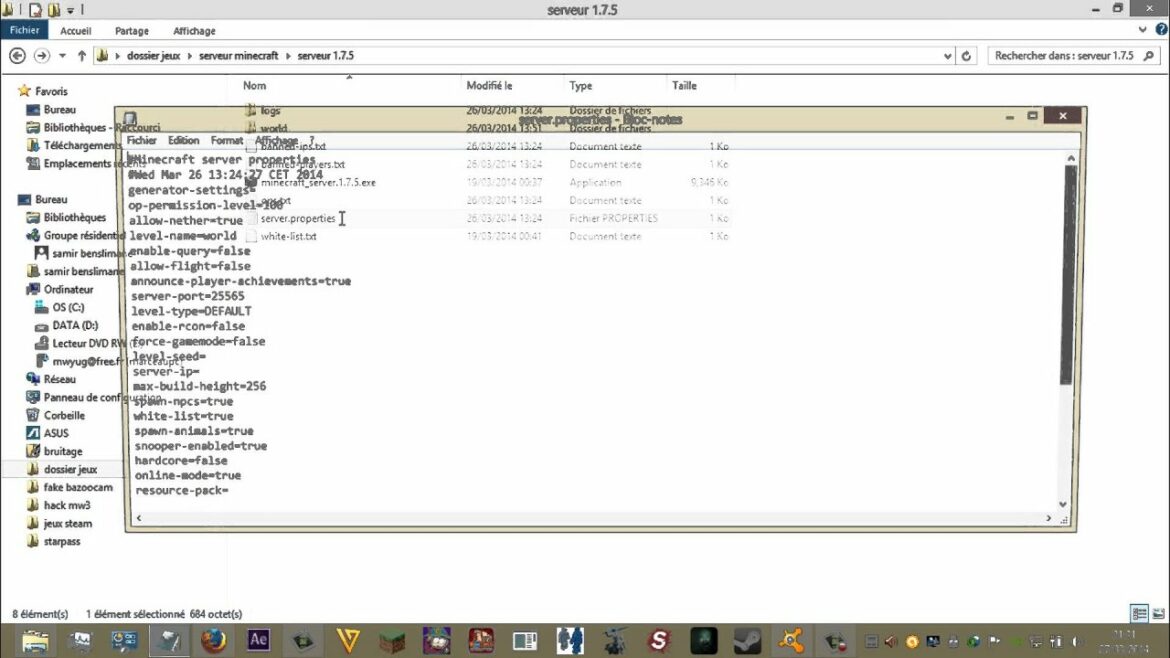Image resolution: width=1170 pixels, height=658 pixels.
Task: Open Notepad's Format menu
Action: pyautogui.click(x=227, y=141)
